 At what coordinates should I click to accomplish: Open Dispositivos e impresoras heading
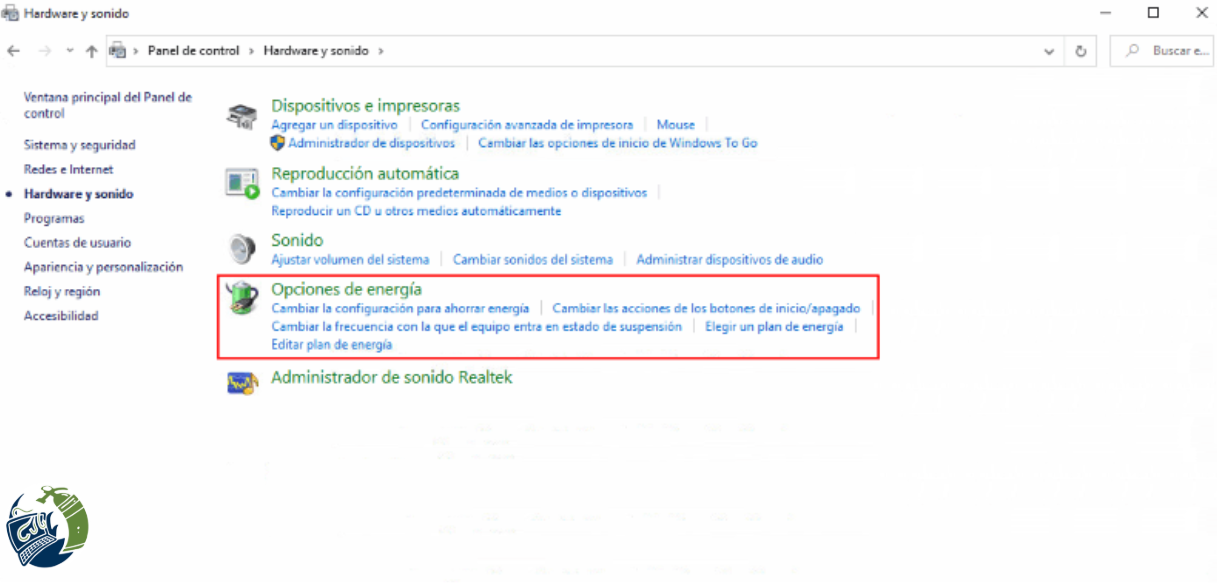click(365, 105)
